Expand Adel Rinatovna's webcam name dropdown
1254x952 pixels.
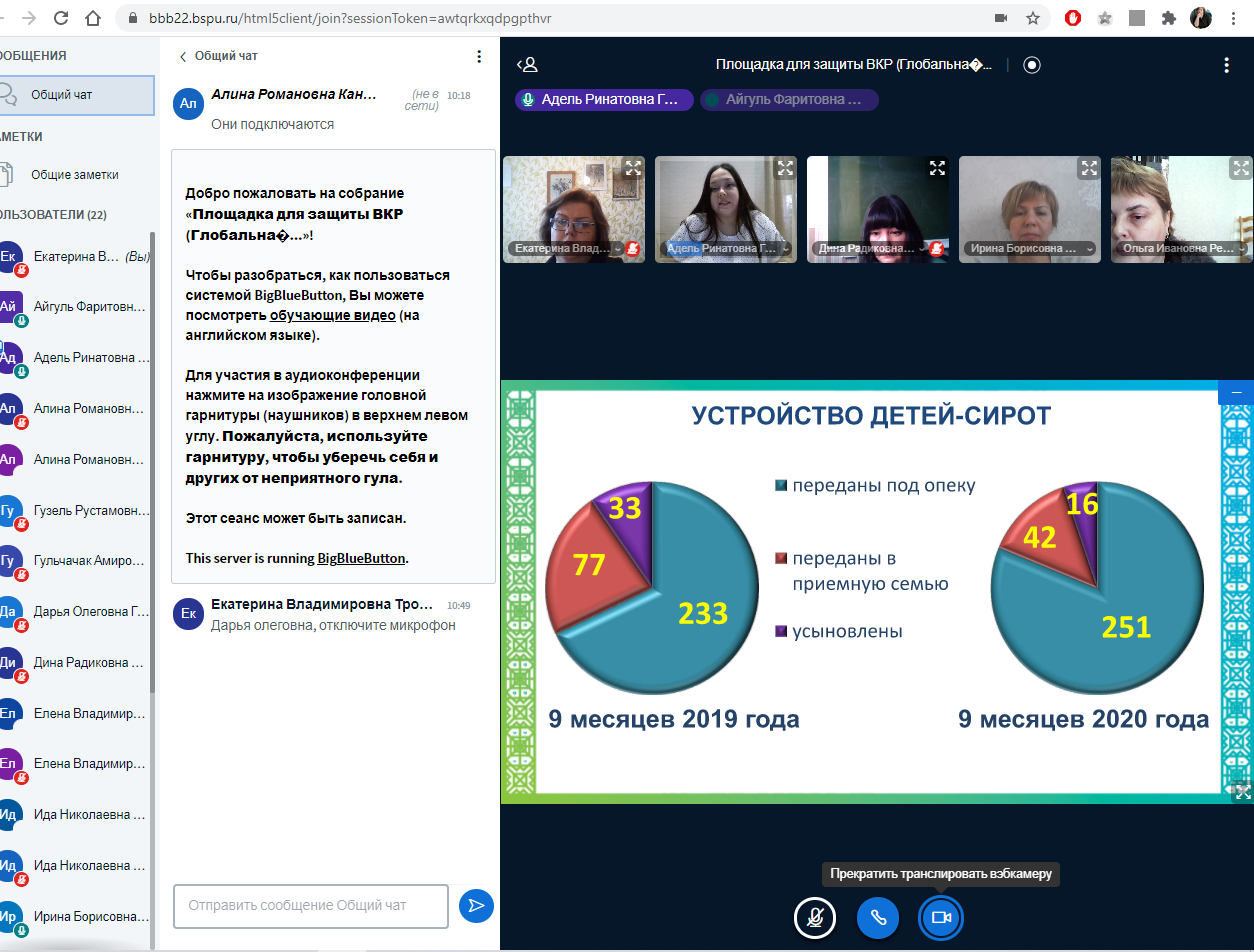click(783, 249)
